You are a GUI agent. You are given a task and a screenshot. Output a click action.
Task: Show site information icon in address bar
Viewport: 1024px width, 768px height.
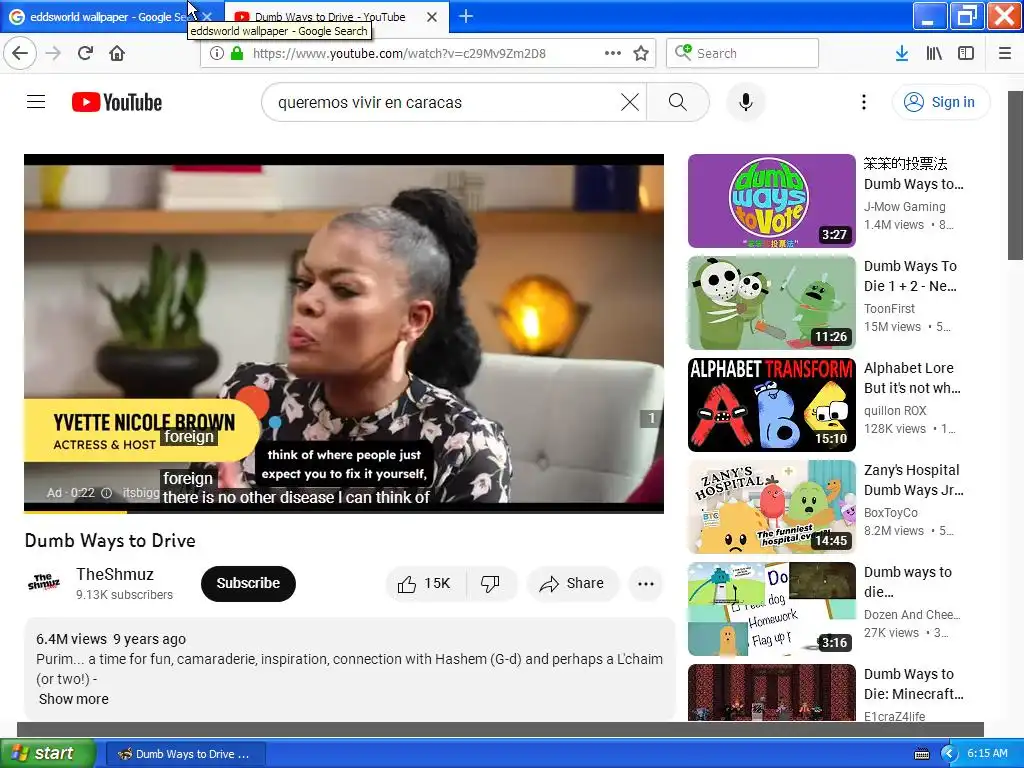point(216,53)
